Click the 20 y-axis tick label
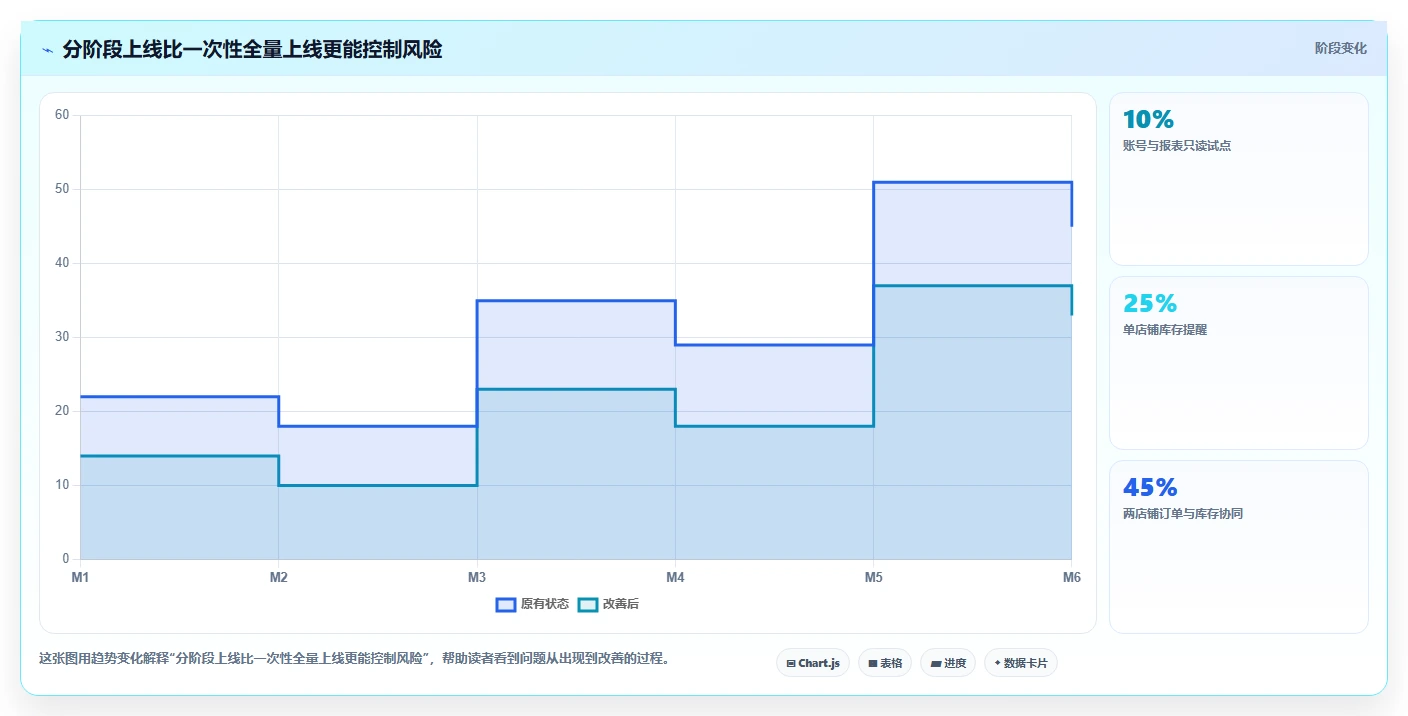This screenshot has height=716, width=1408. pyautogui.click(x=62, y=411)
